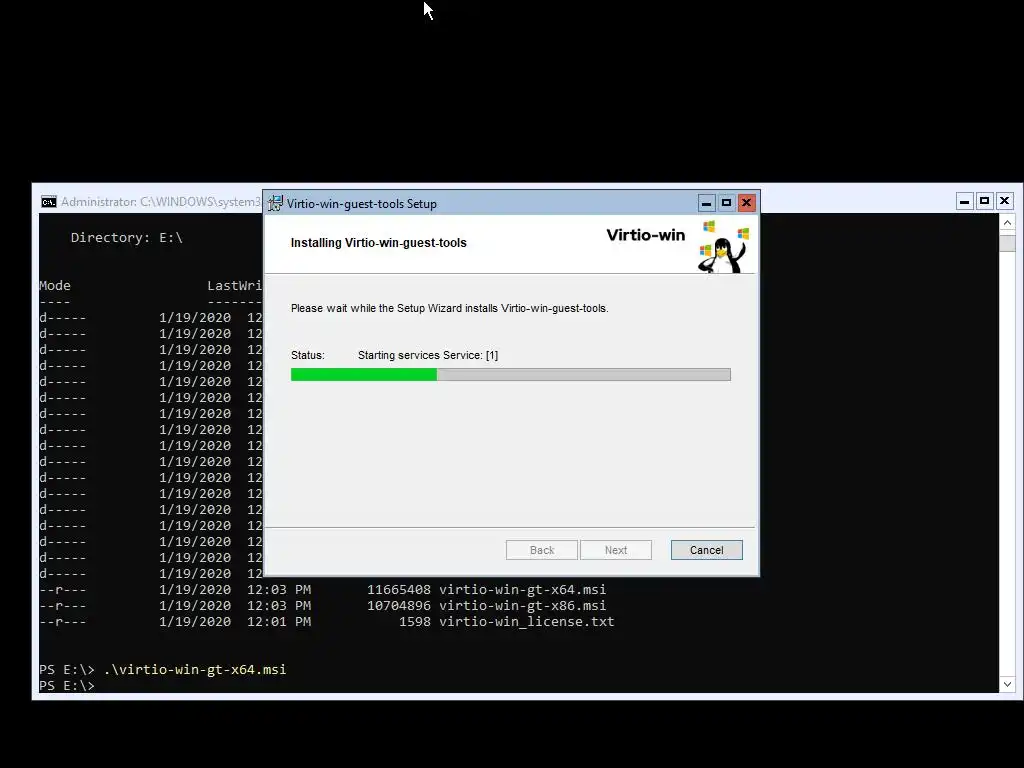Click the console scrollbar thumb

click(1007, 242)
